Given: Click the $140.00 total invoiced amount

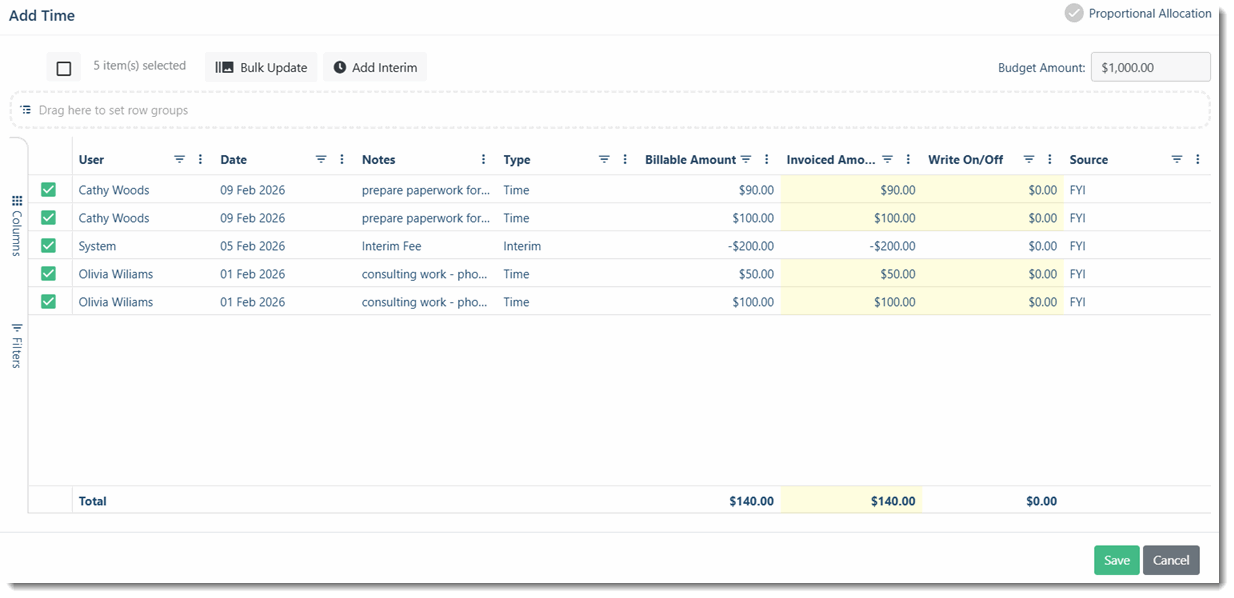Looking at the screenshot, I should 892,501.
